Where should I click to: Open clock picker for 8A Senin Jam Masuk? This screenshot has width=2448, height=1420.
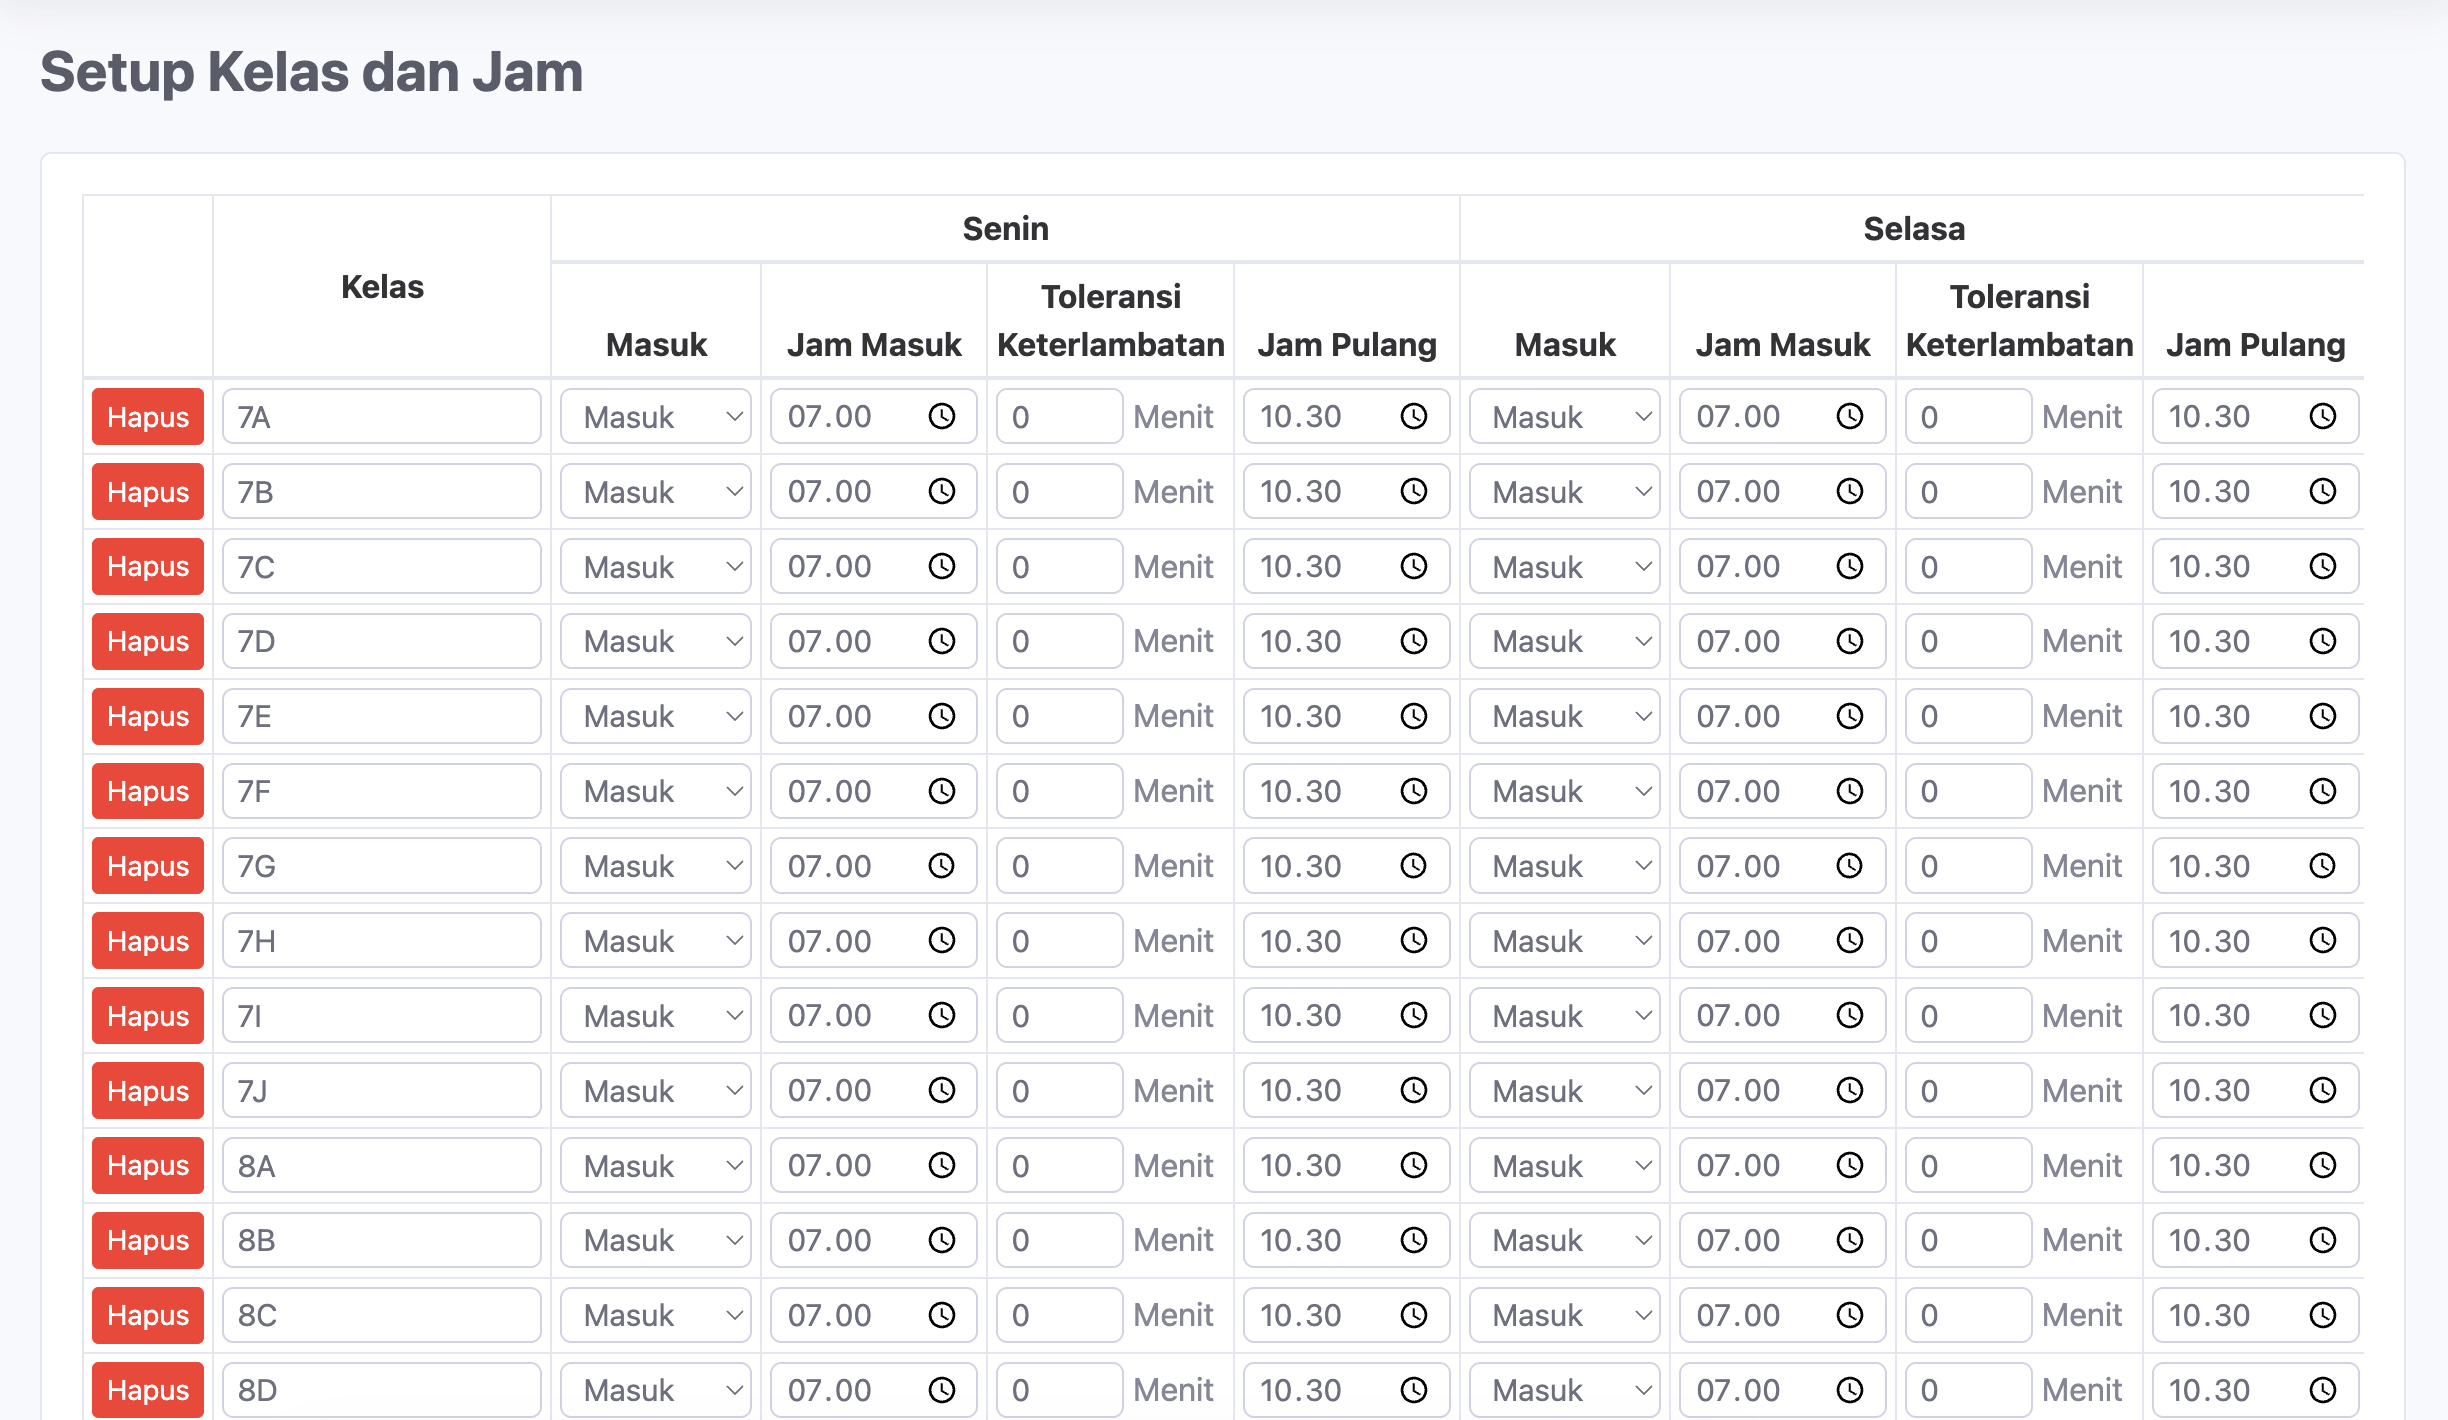tap(942, 1165)
